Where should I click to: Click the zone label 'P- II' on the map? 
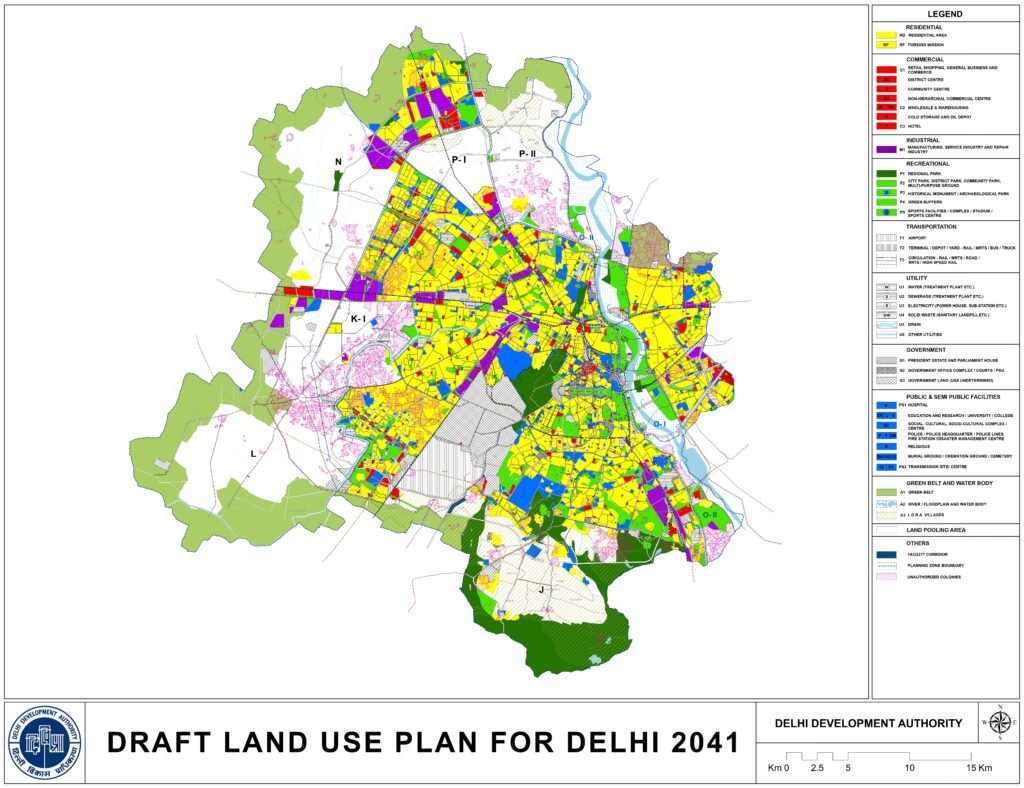tap(527, 153)
